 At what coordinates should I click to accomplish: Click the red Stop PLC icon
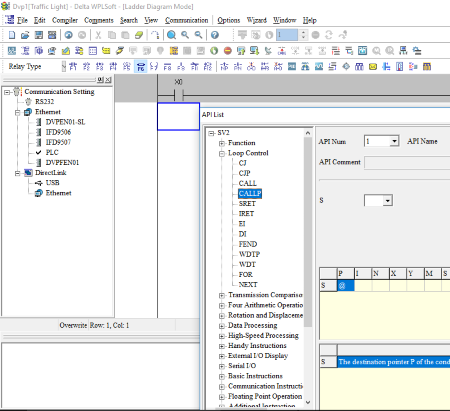(x=228, y=51)
